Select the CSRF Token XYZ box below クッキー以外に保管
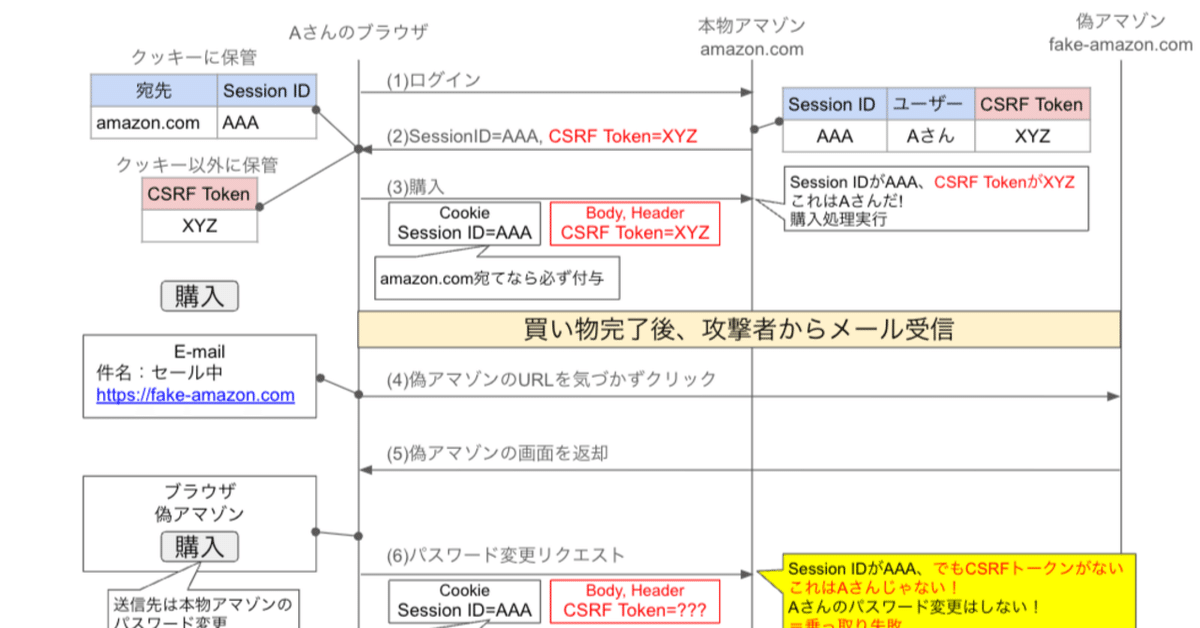Image resolution: width=1200 pixels, height=628 pixels. (199, 210)
